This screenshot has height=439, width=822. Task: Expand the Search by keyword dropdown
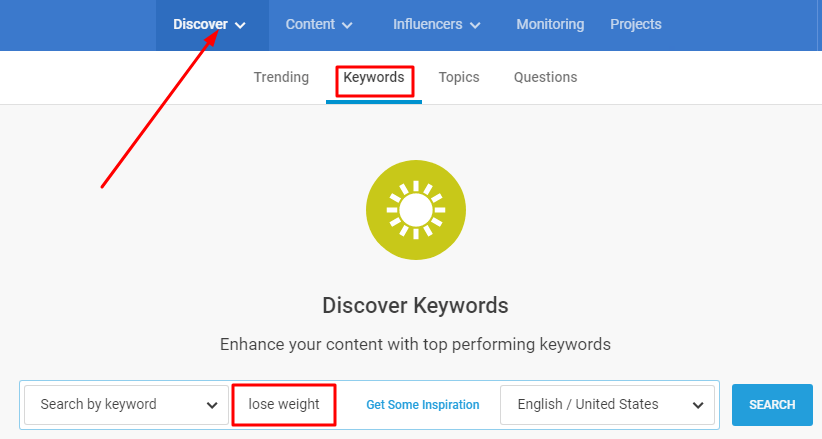[x=126, y=405]
